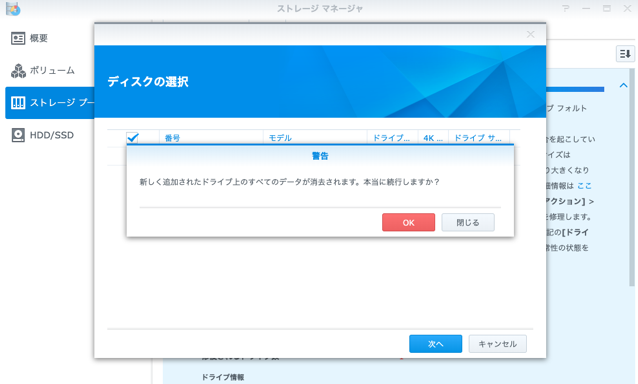Click the ディスクの選択 heading text

148,82
